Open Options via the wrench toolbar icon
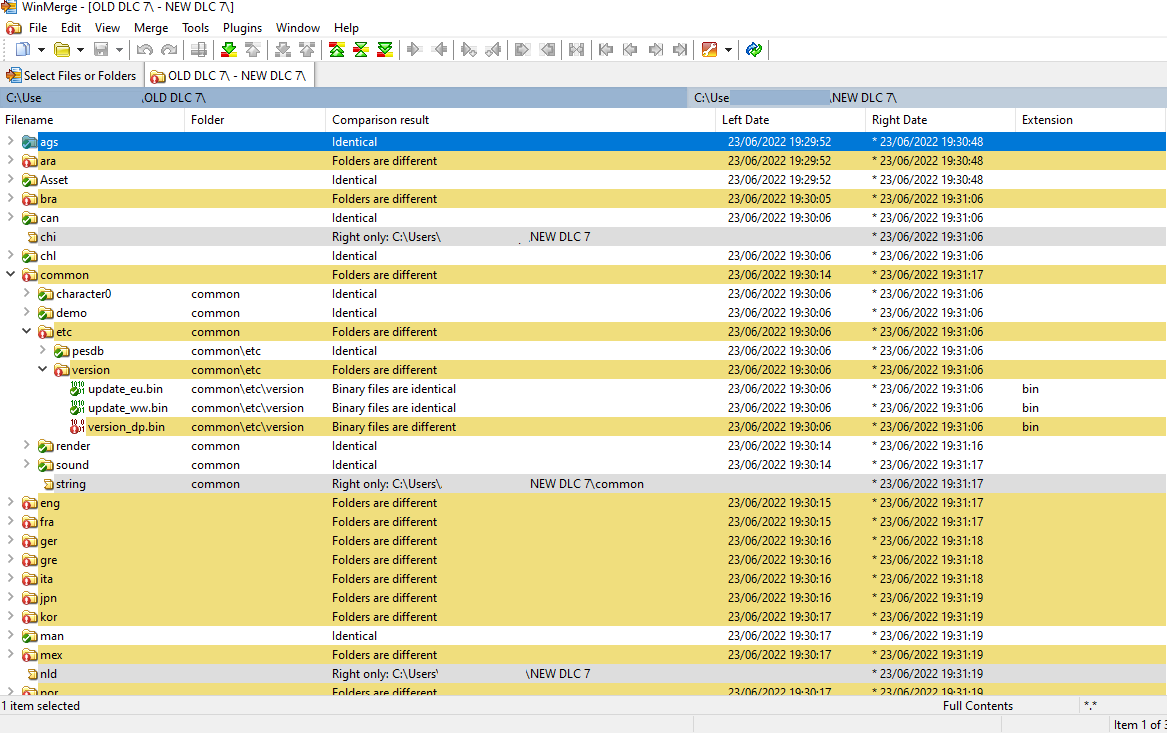This screenshot has height=733, width=1167. 709,50
